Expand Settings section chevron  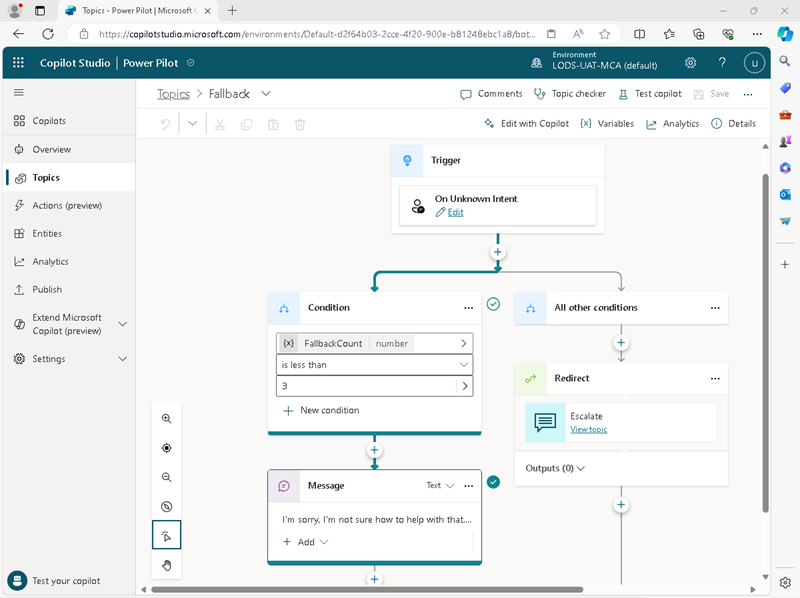123,359
